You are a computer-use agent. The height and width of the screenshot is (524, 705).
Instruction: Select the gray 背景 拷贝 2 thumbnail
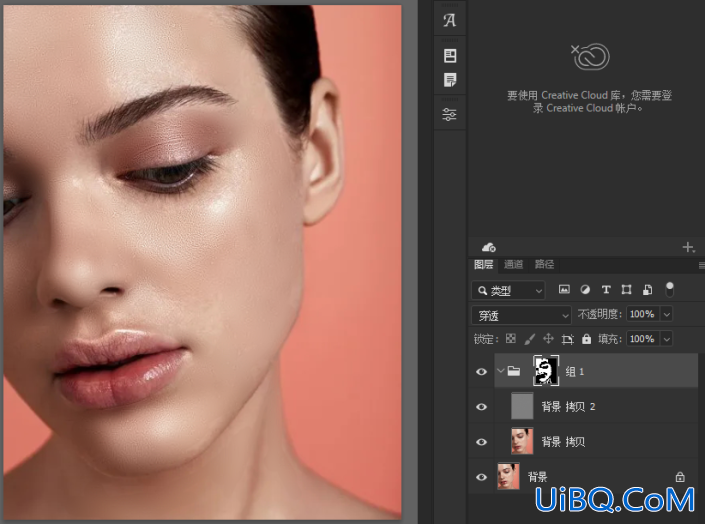click(x=522, y=406)
